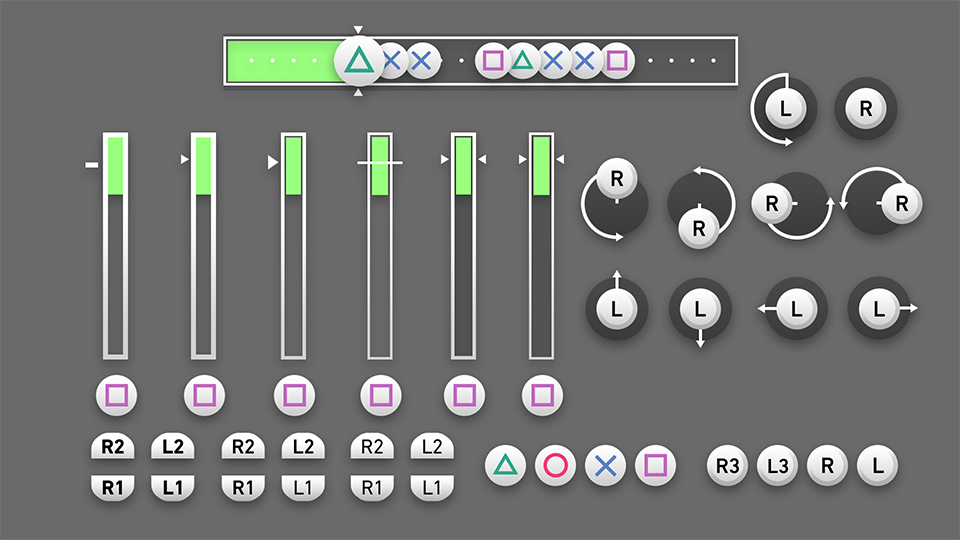Screen dimensions: 960x540
Task: Click the L stick with the clockwise rotation arrow
Action: [x=784, y=109]
